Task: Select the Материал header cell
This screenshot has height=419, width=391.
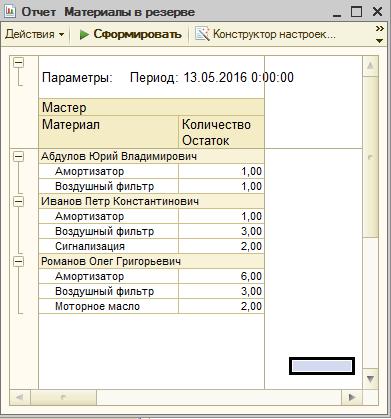Action: 109,132
